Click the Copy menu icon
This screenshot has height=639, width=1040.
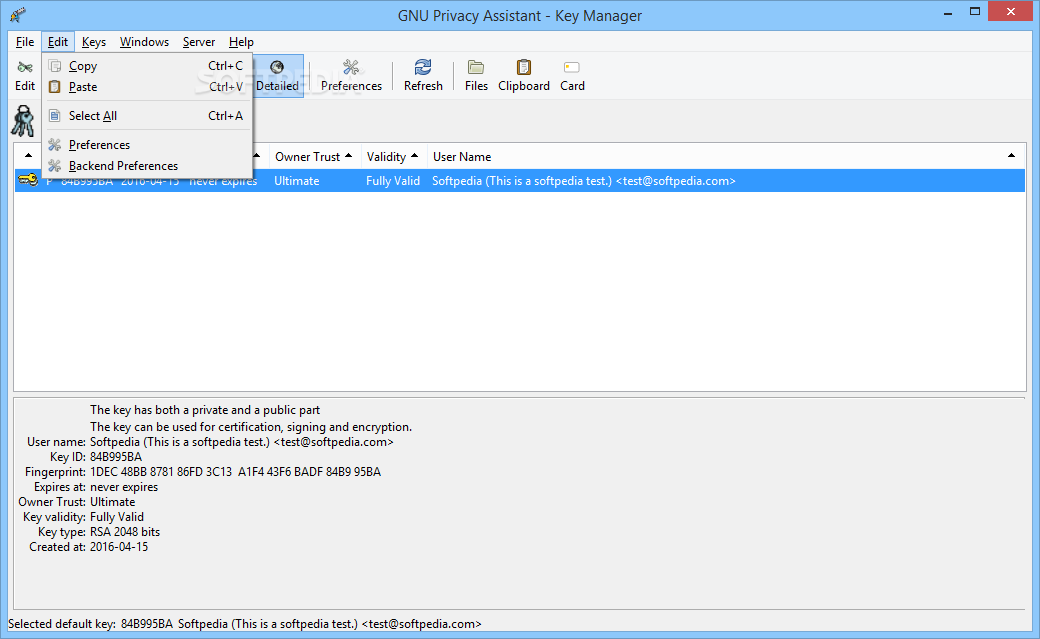[x=55, y=66]
